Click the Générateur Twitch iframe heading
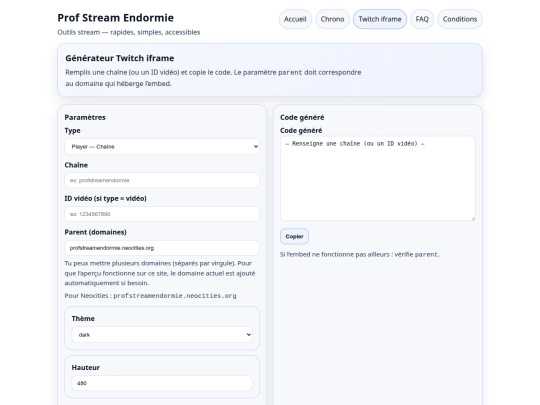 coord(120,58)
